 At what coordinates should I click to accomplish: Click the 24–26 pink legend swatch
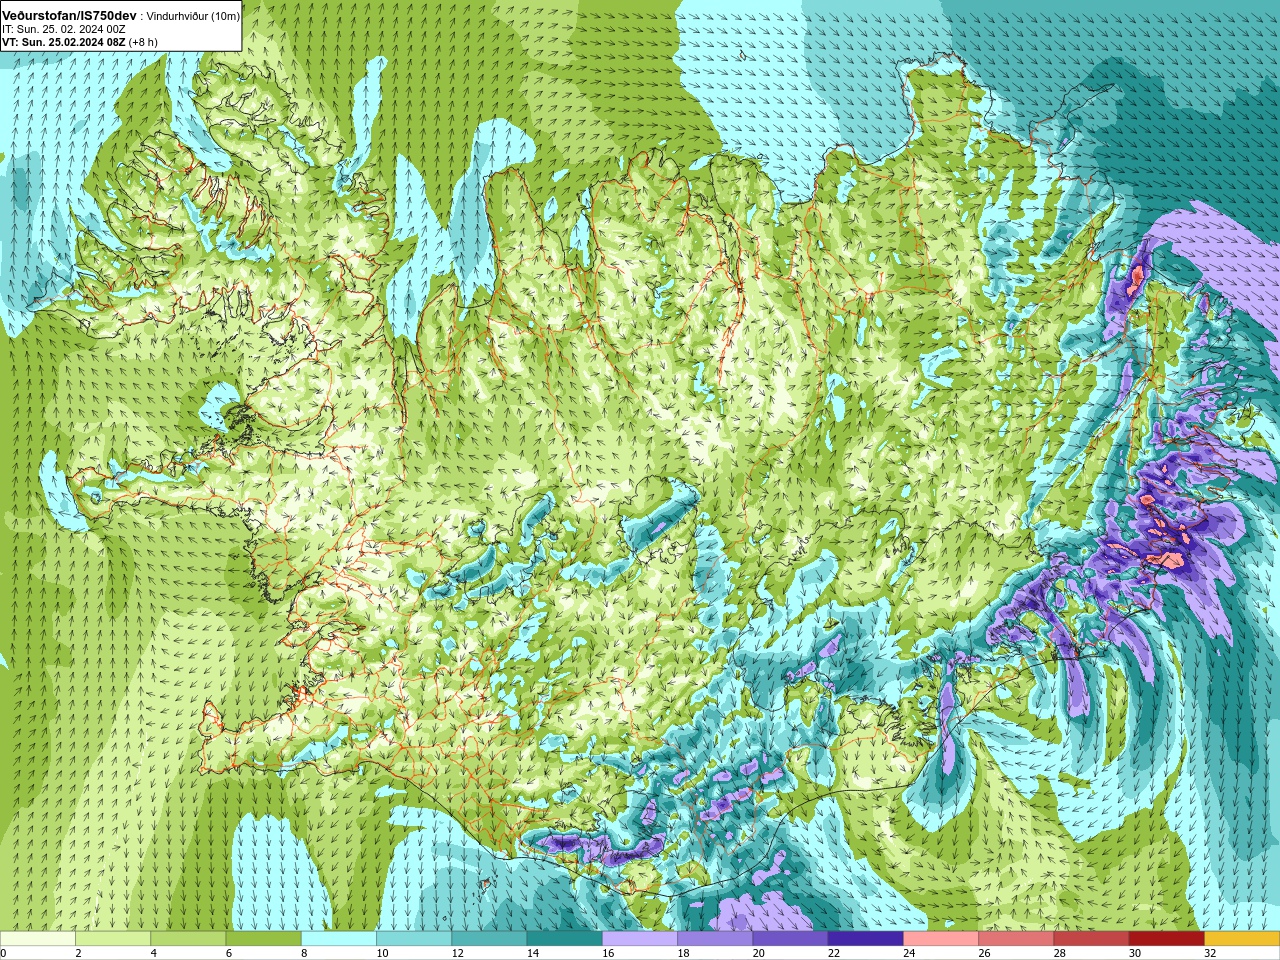tap(941, 939)
